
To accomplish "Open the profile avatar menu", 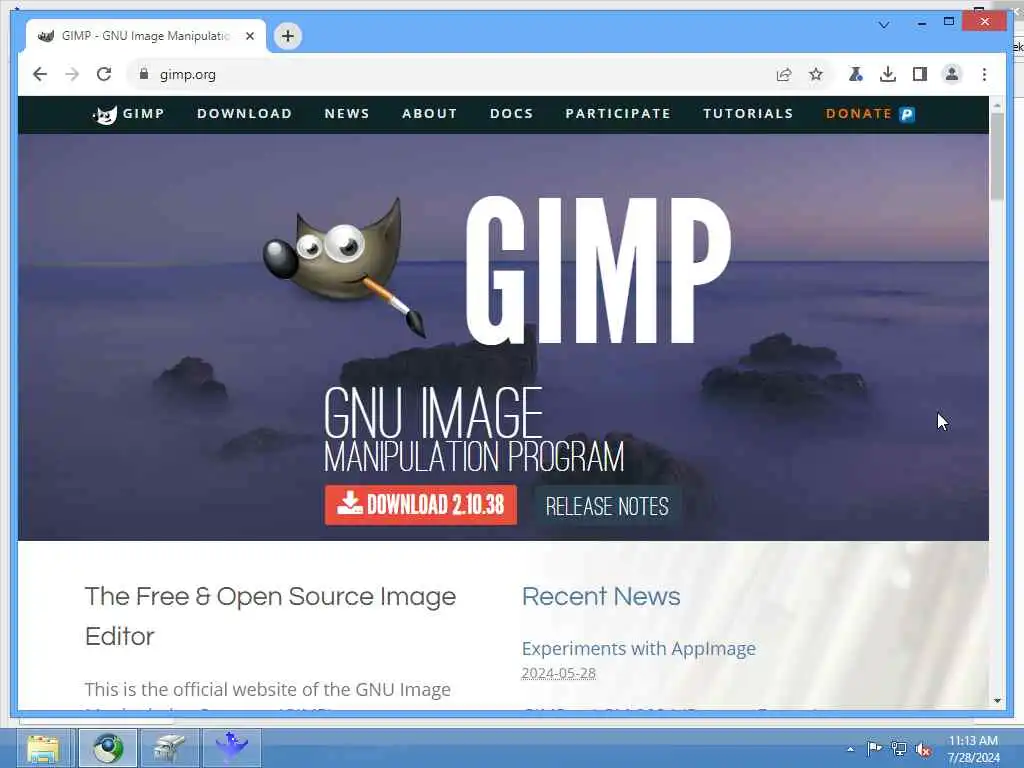I will coord(952,74).
